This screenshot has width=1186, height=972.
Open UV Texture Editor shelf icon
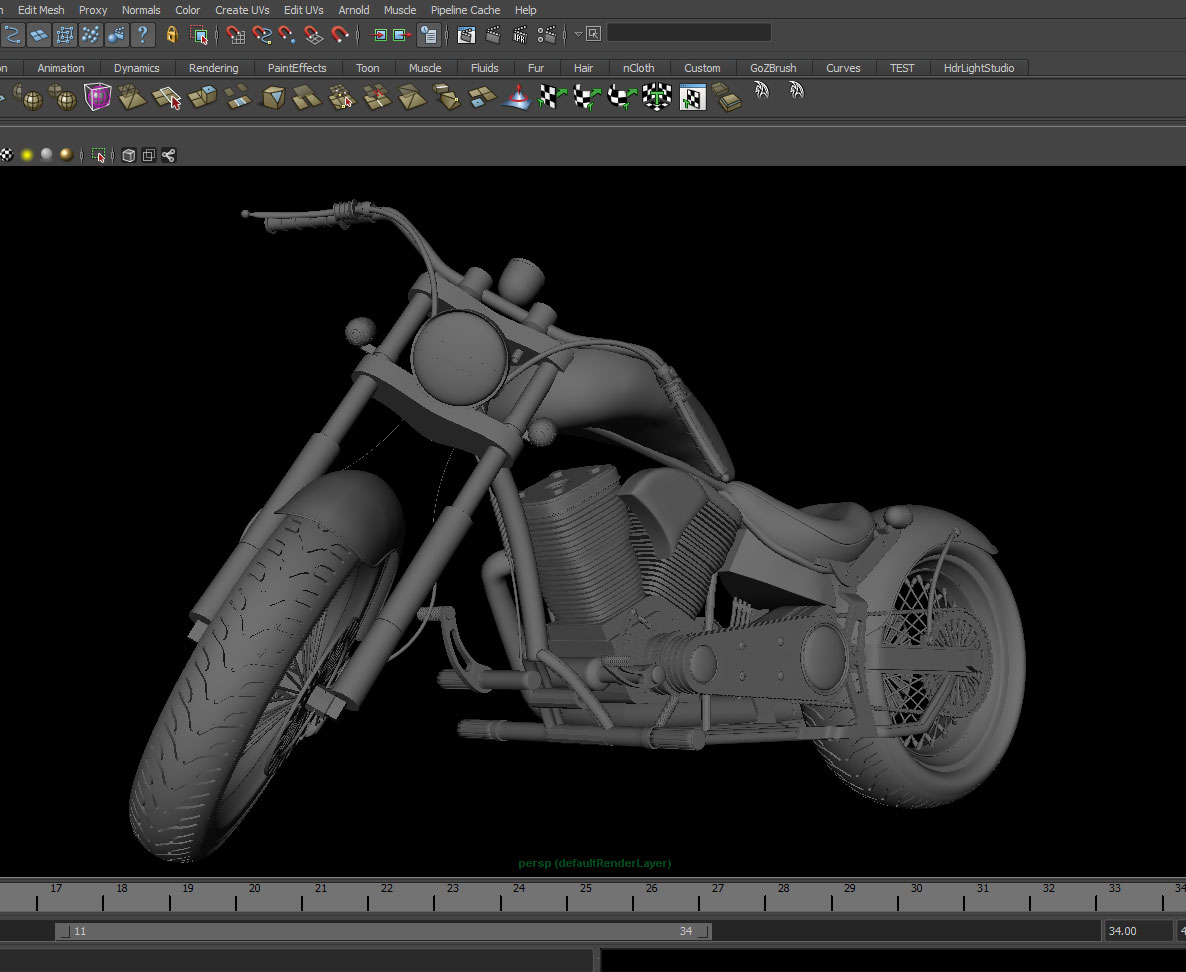[x=692, y=97]
